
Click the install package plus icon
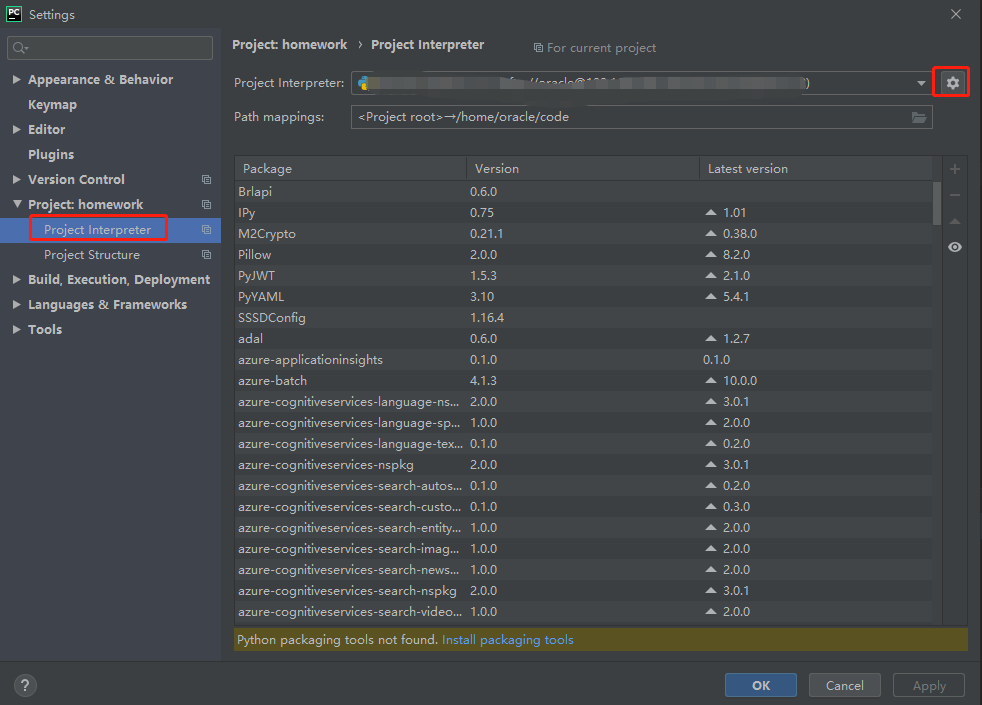954,169
